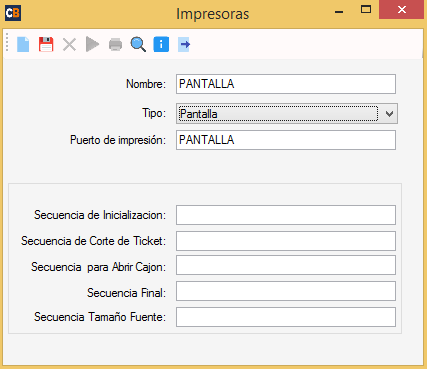Select the Tipo combo box showing Pantalla
The width and height of the screenshot is (427, 369).
[x=287, y=114]
